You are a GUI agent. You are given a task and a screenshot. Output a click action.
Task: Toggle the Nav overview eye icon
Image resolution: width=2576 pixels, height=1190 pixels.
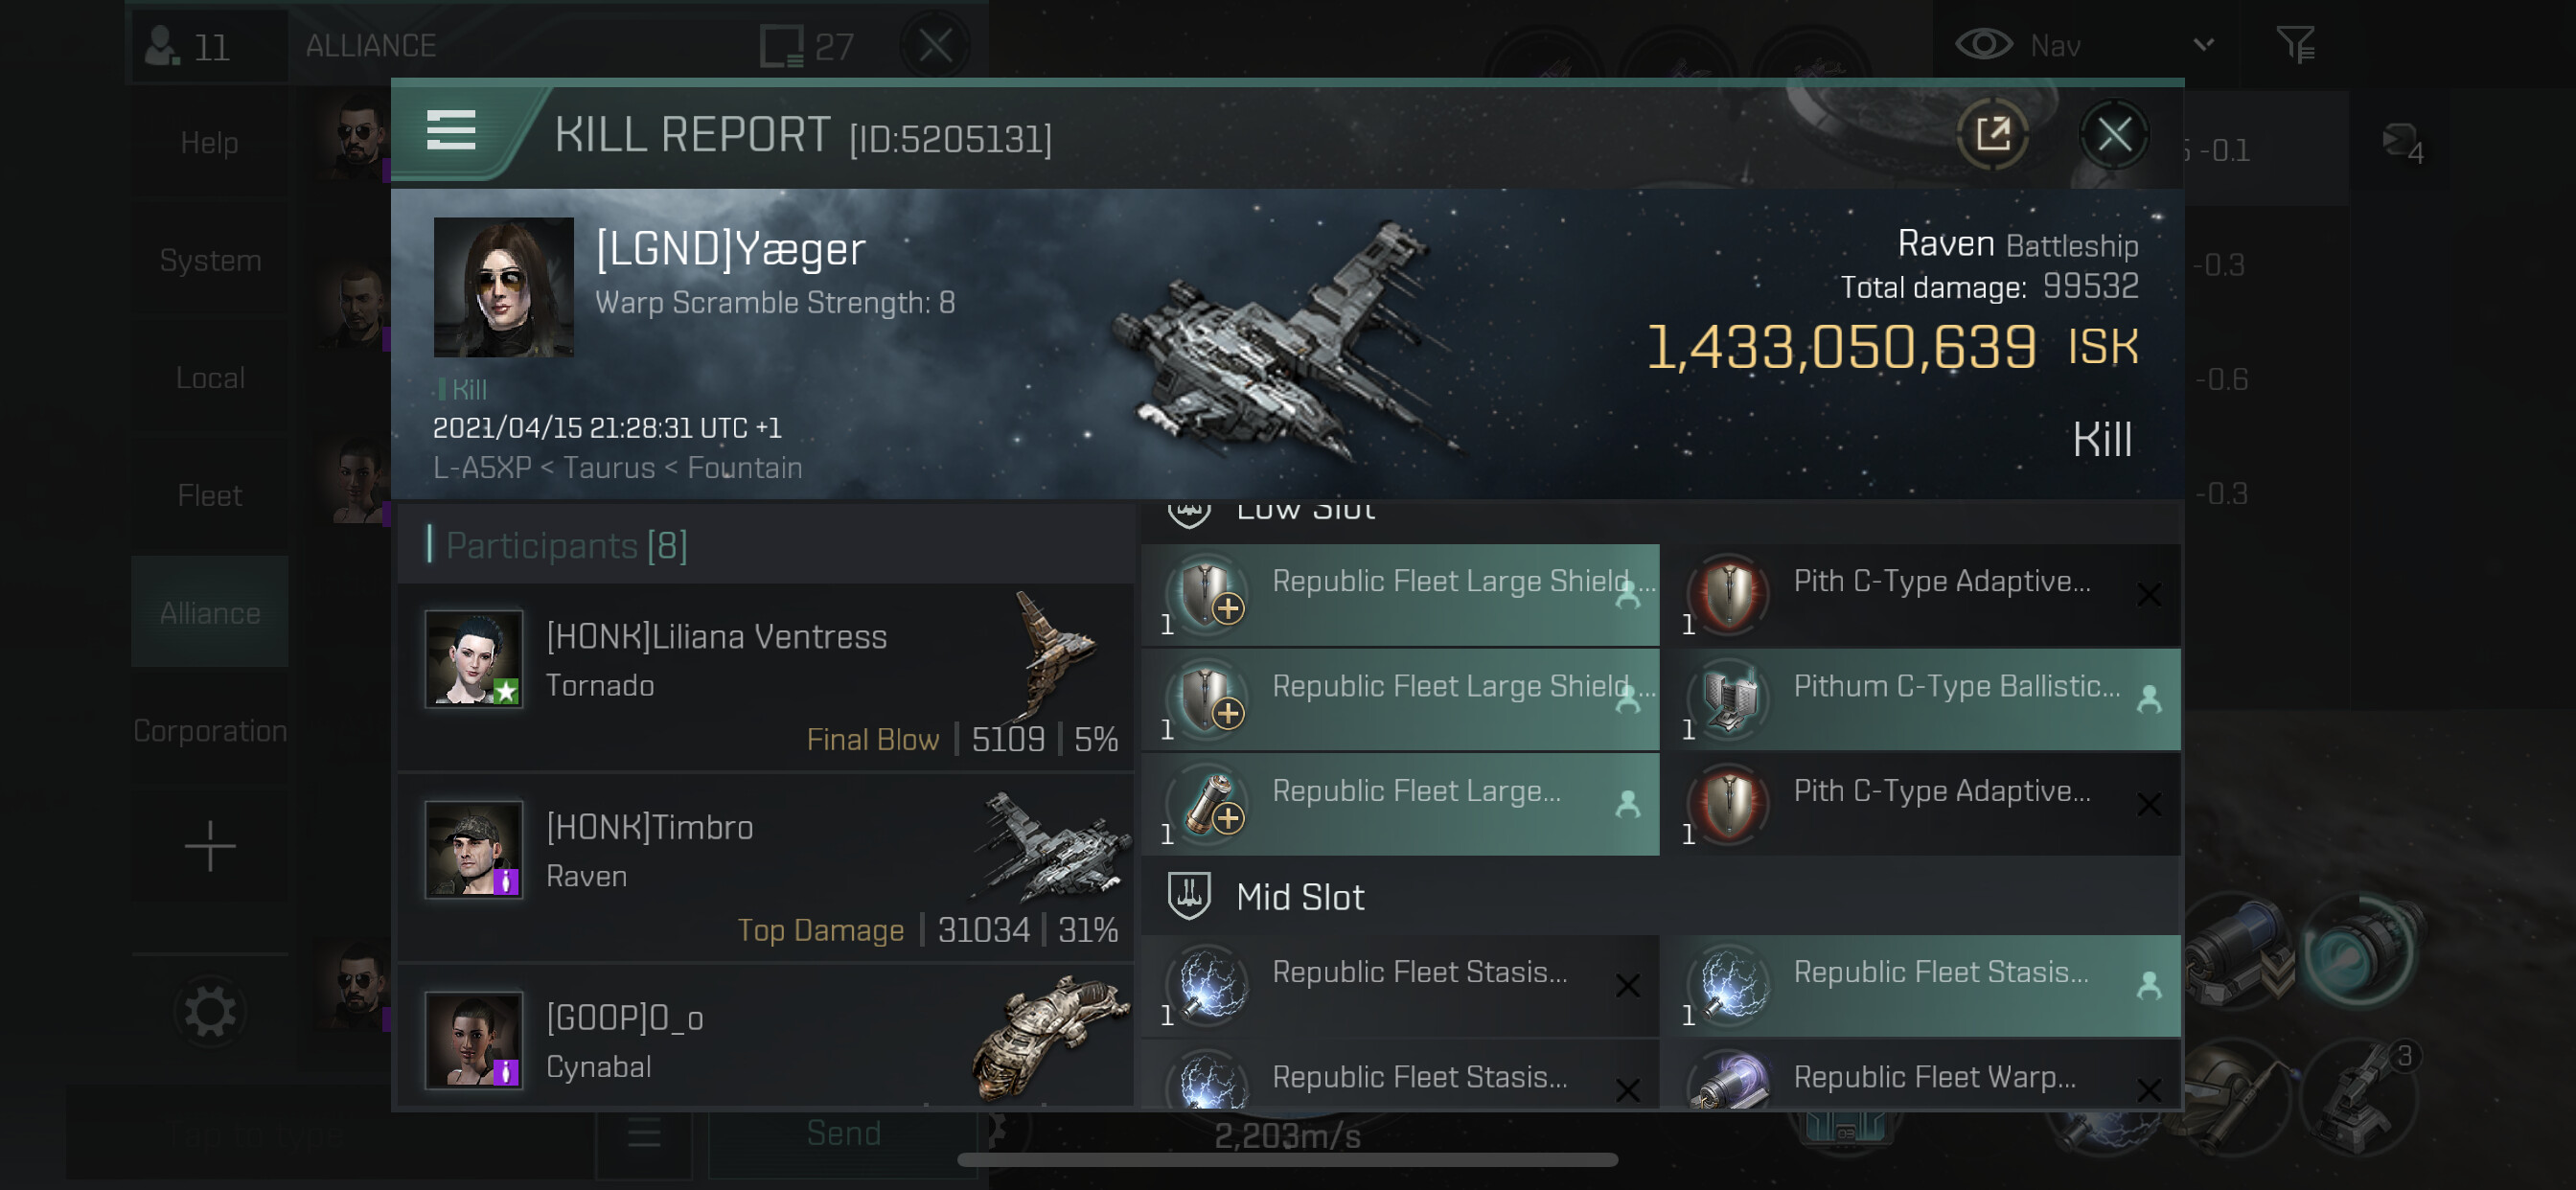tap(1984, 45)
